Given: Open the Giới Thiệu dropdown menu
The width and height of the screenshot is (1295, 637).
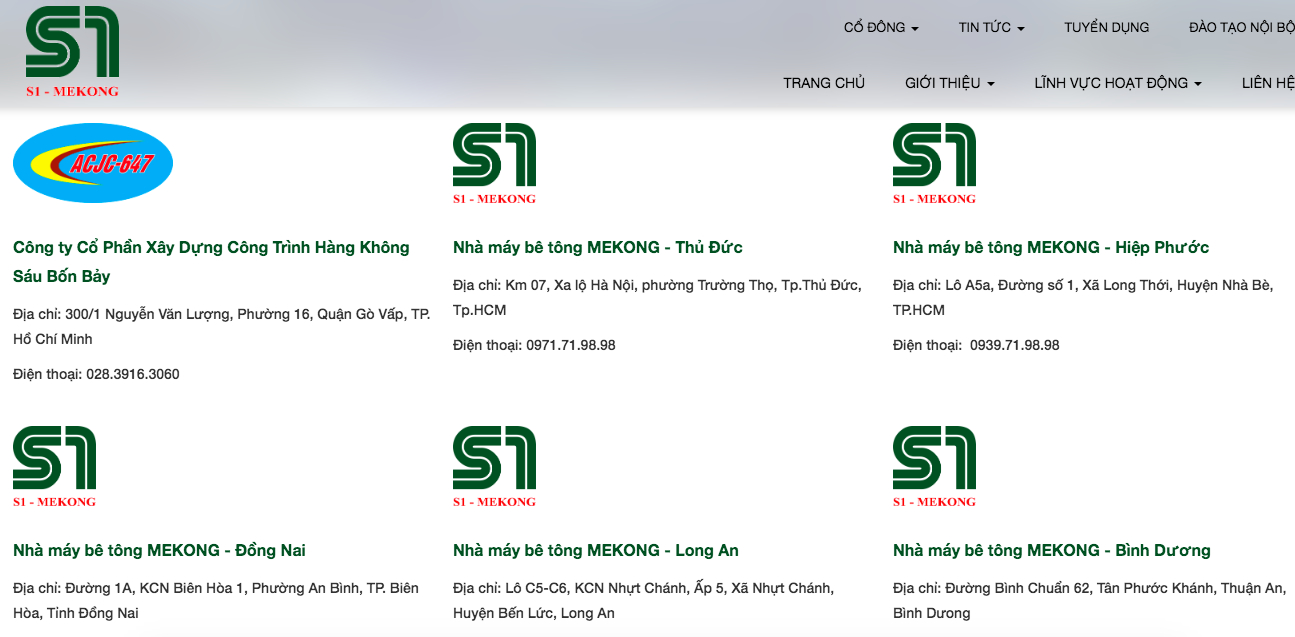Looking at the screenshot, I should (949, 83).
